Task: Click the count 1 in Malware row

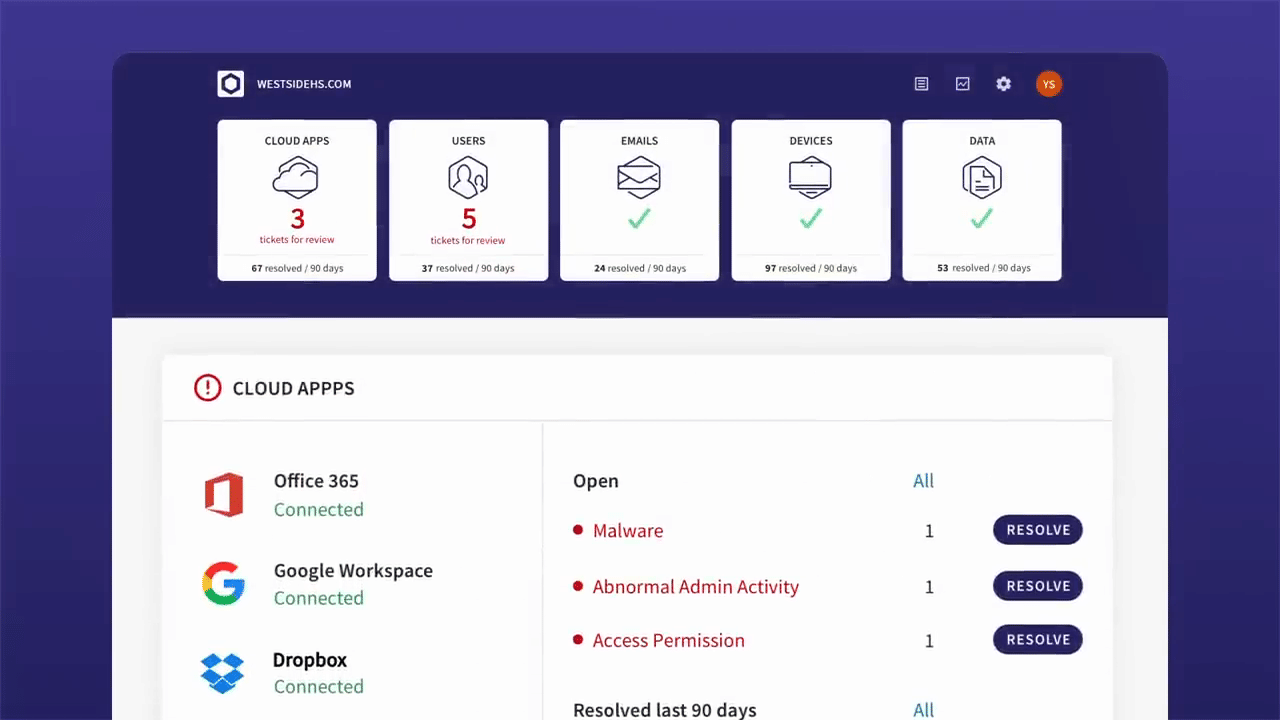Action: 929,531
